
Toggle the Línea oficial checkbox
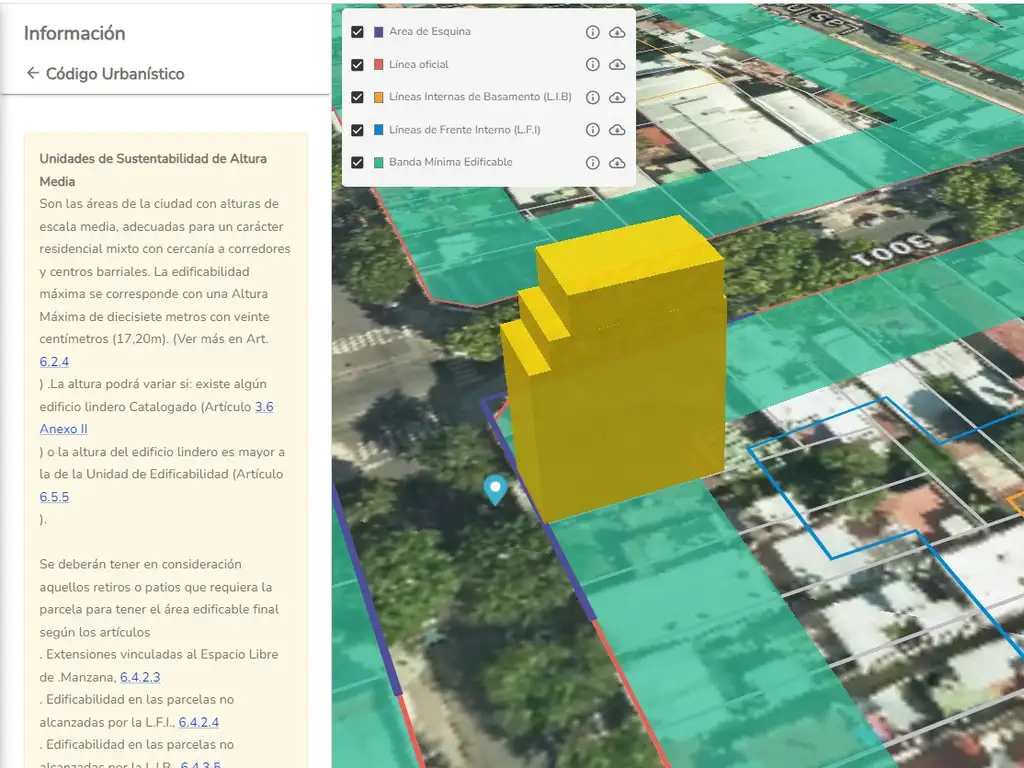[357, 65]
